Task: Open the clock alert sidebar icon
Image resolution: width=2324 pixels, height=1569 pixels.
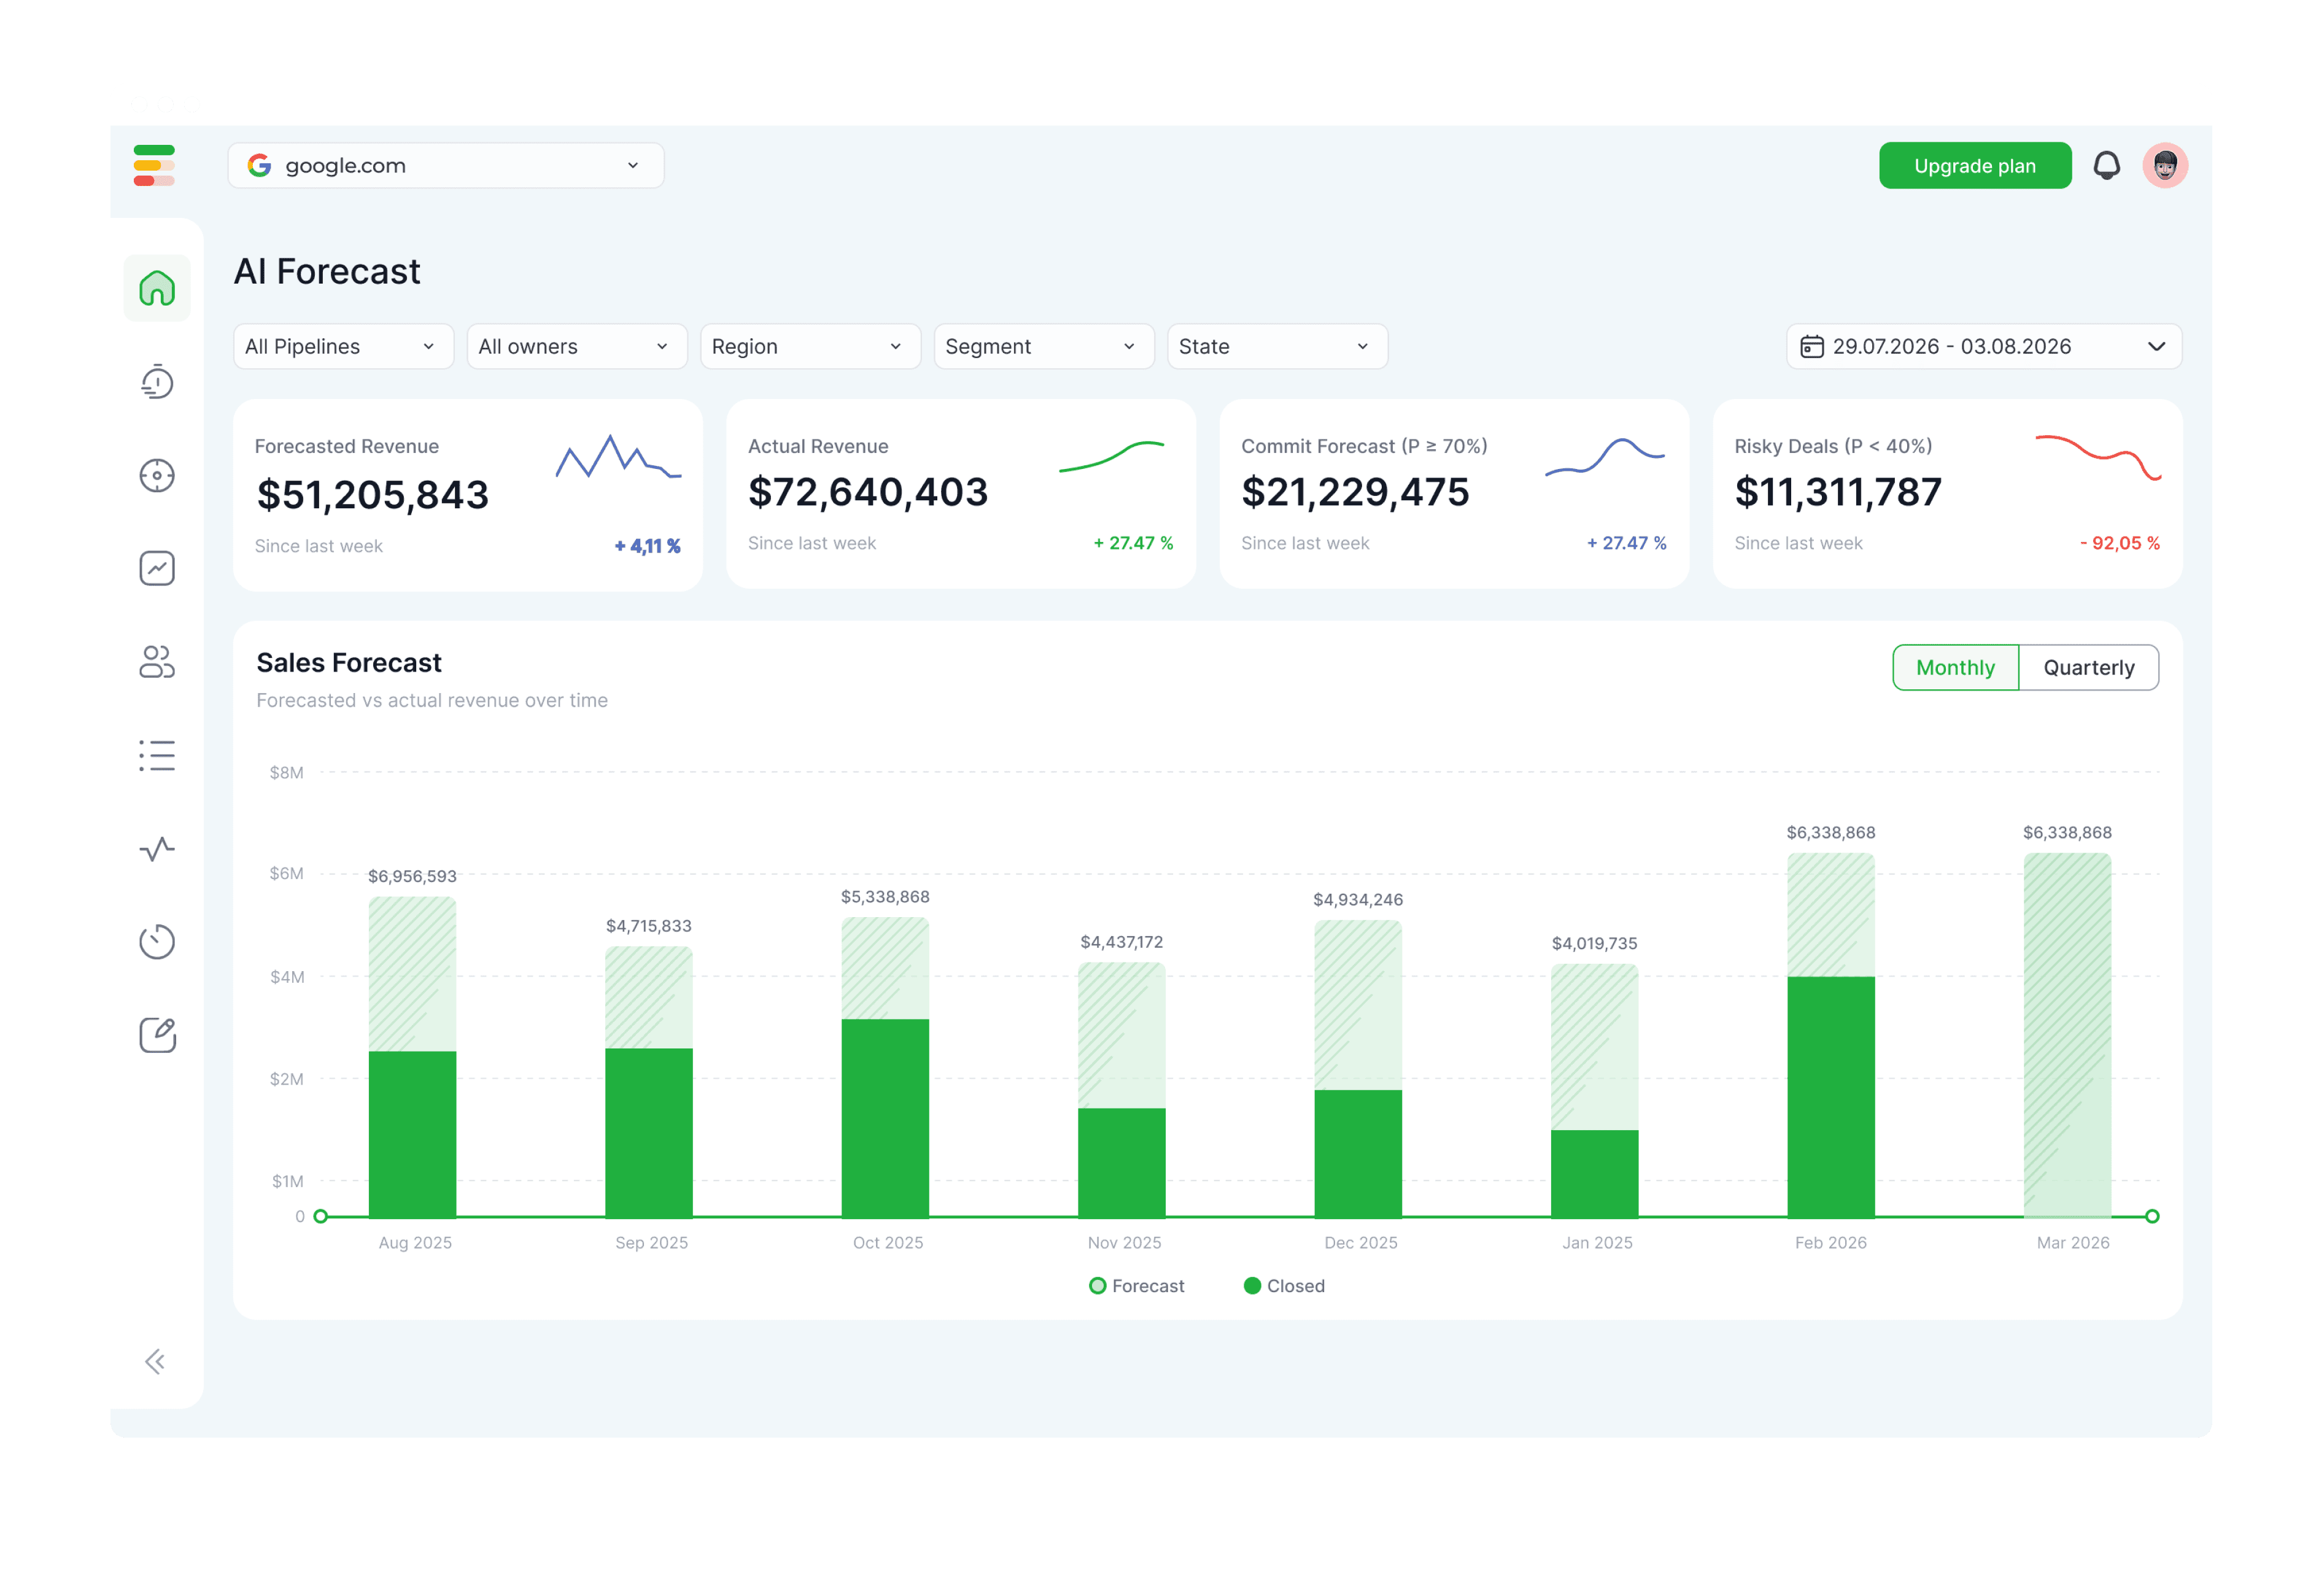Action: [157, 382]
